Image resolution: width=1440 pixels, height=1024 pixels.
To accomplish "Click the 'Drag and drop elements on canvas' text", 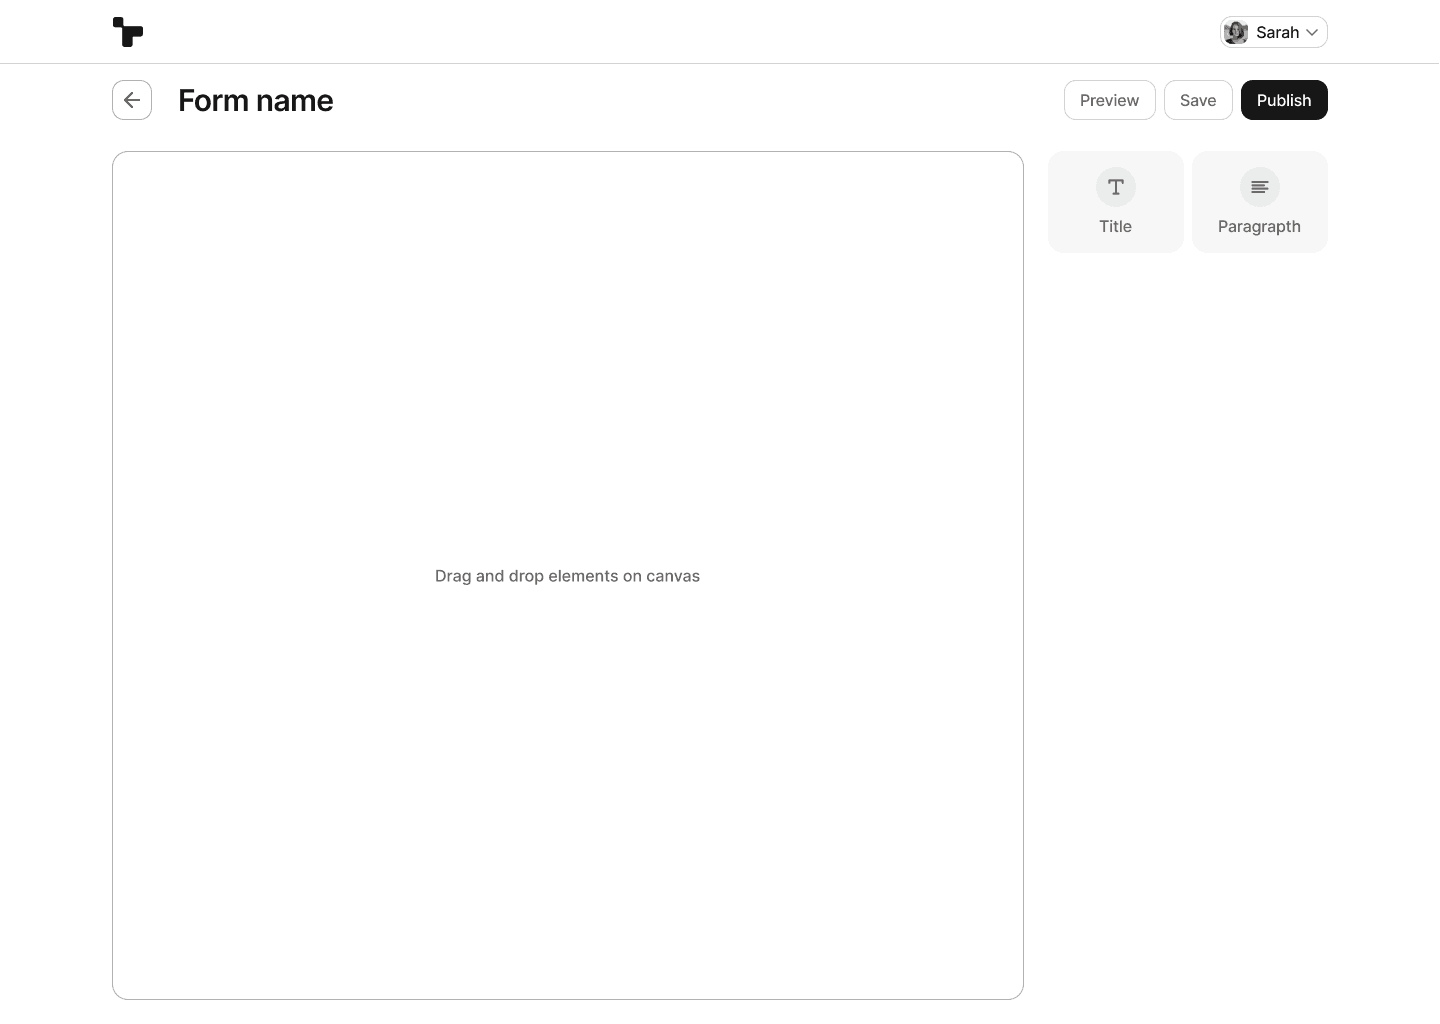I will tap(567, 576).
